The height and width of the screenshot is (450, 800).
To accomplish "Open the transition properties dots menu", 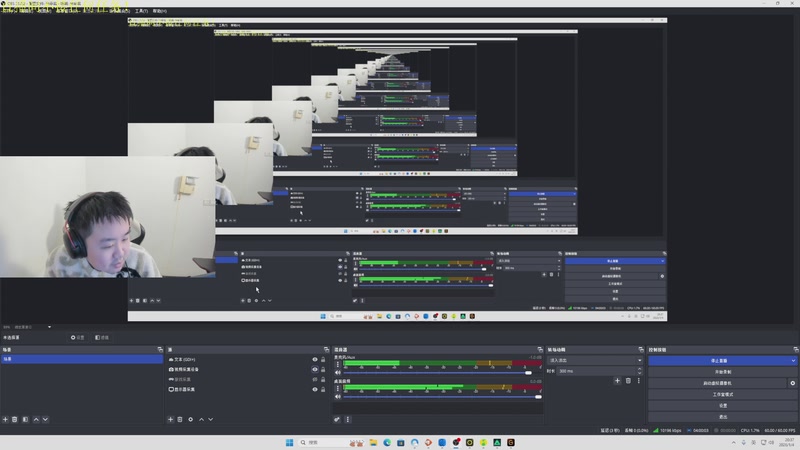I will (638, 381).
